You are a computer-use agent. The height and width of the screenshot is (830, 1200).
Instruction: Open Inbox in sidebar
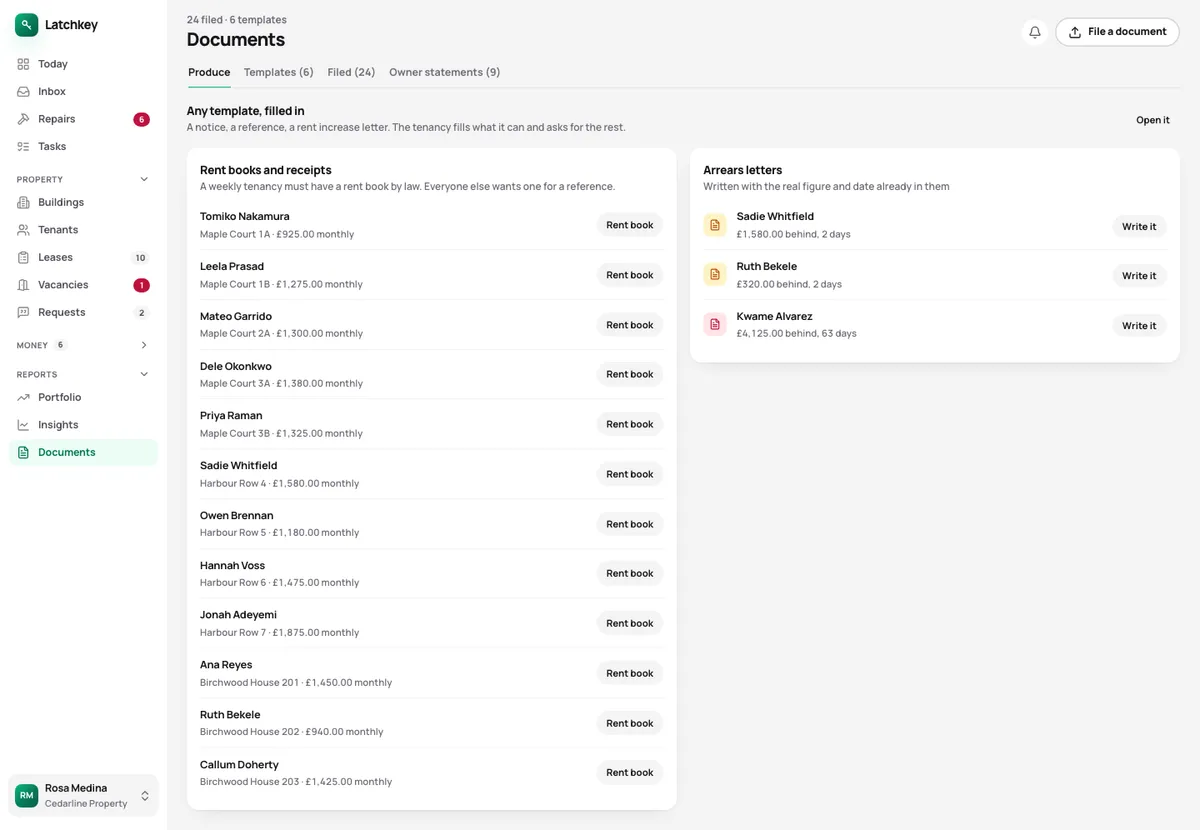[x=84, y=92]
